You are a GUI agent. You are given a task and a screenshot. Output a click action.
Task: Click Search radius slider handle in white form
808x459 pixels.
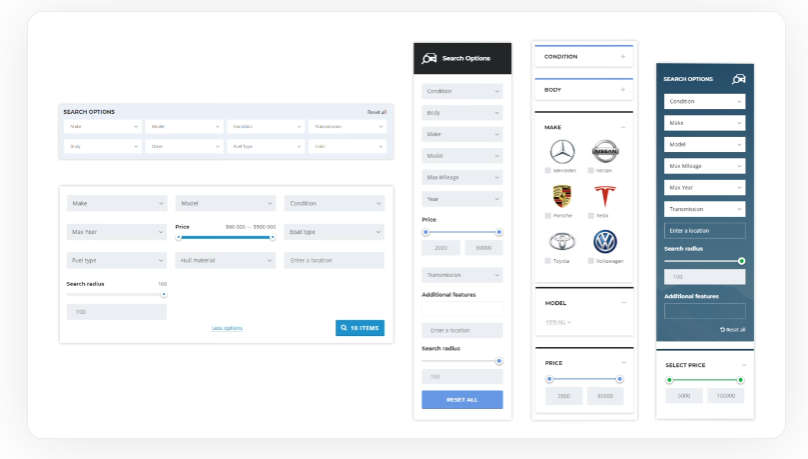[x=163, y=295]
